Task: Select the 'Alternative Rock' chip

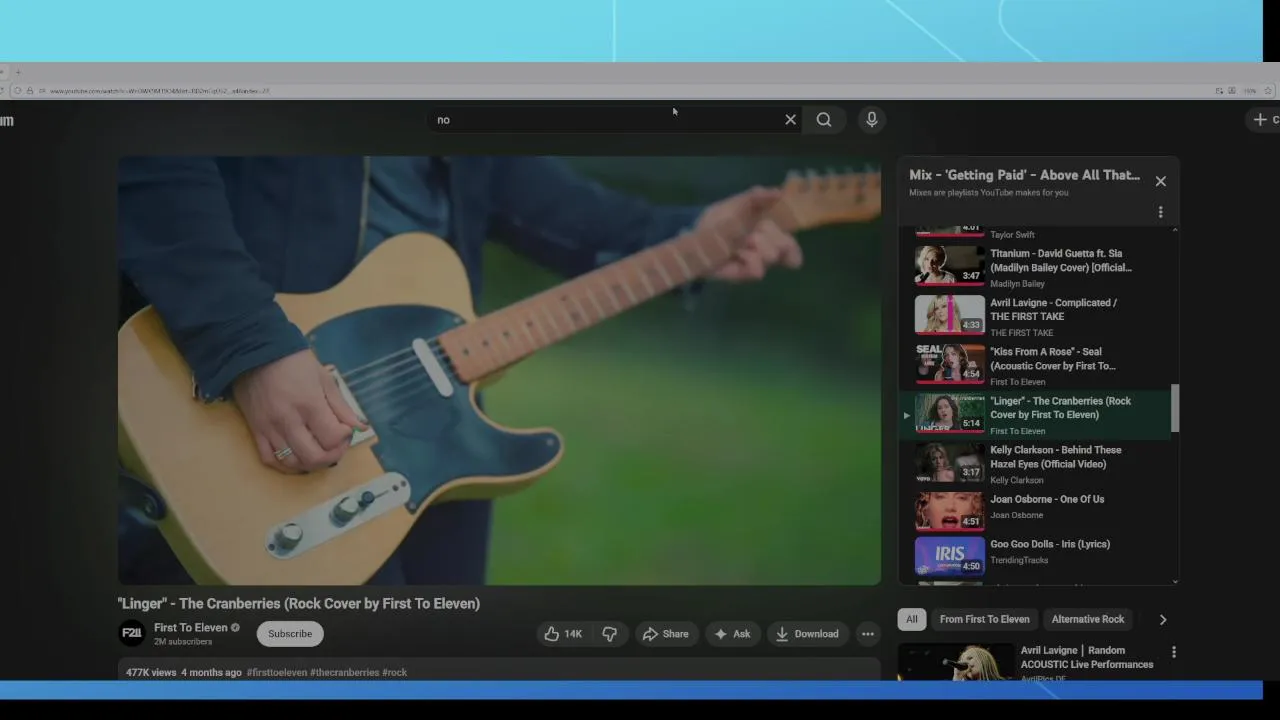Action: coord(1088,619)
